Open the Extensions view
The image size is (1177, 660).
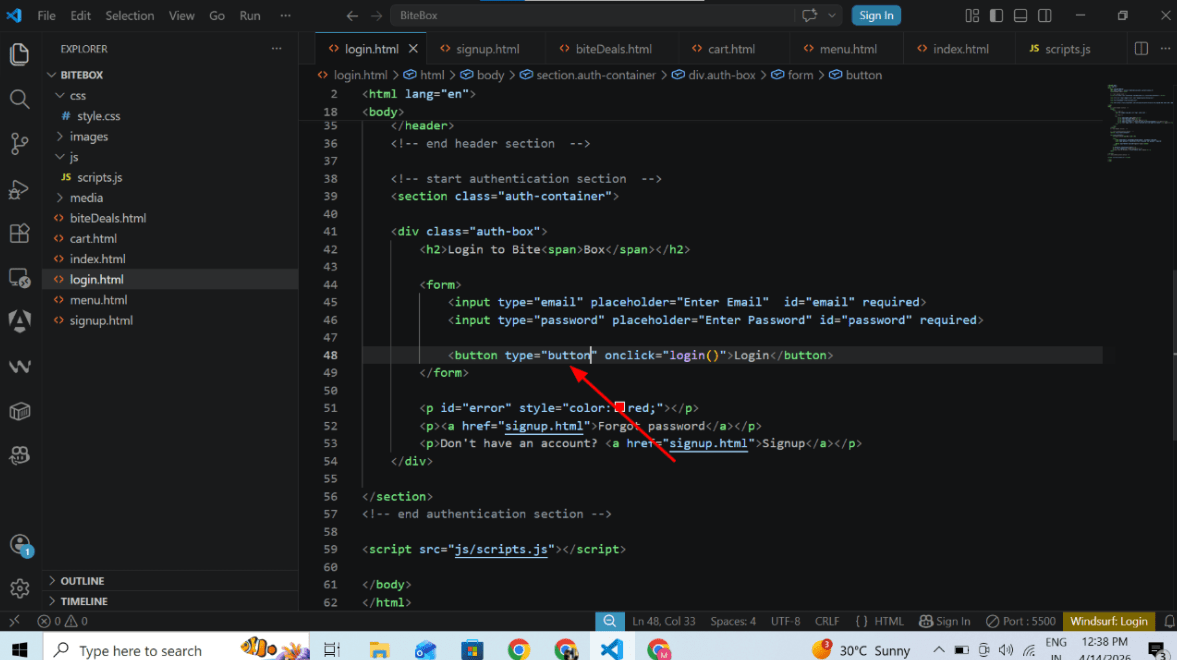pos(20,234)
